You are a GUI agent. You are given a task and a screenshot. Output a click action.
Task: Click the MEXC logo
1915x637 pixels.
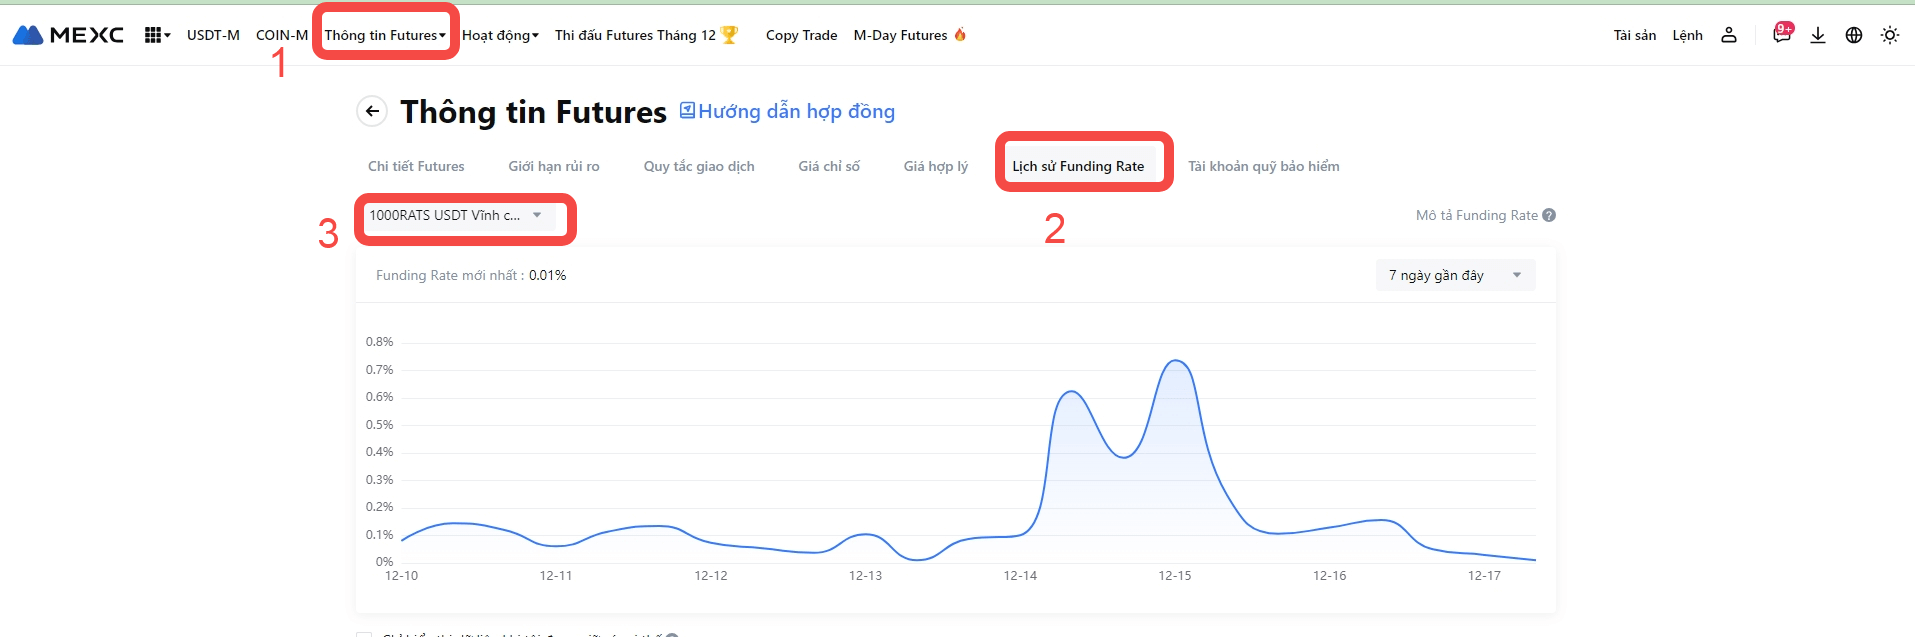click(x=68, y=35)
